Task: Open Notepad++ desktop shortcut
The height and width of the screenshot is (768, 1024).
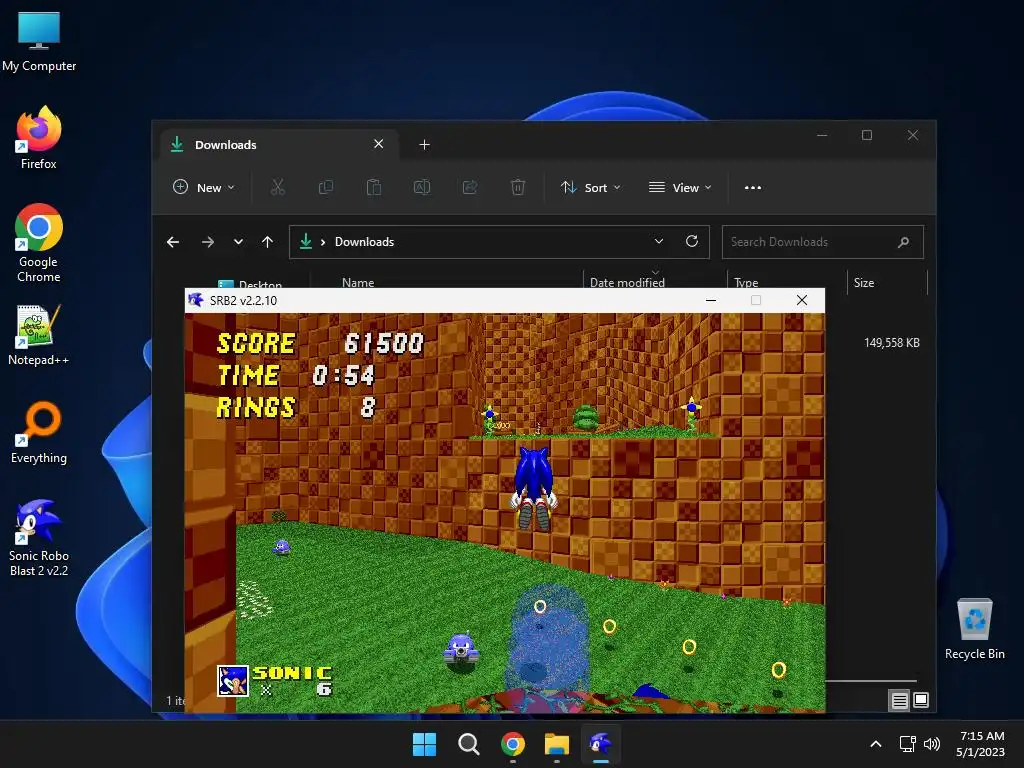Action: (39, 335)
